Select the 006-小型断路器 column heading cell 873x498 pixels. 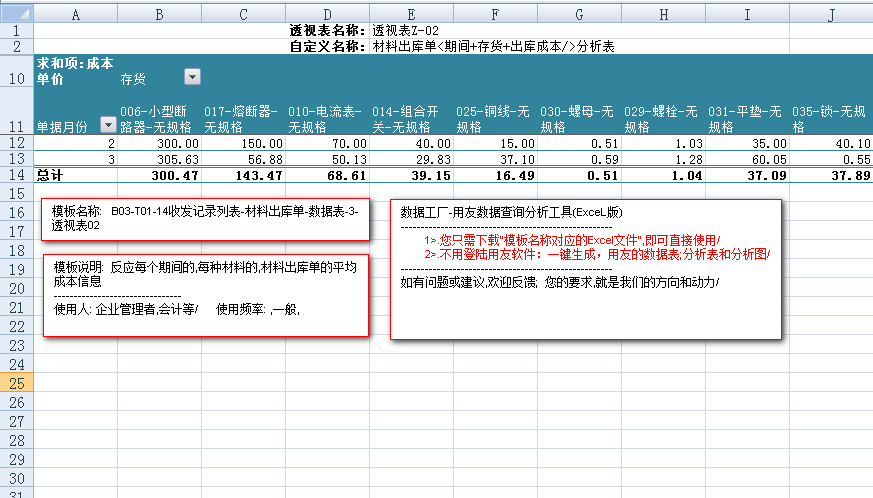(159, 119)
